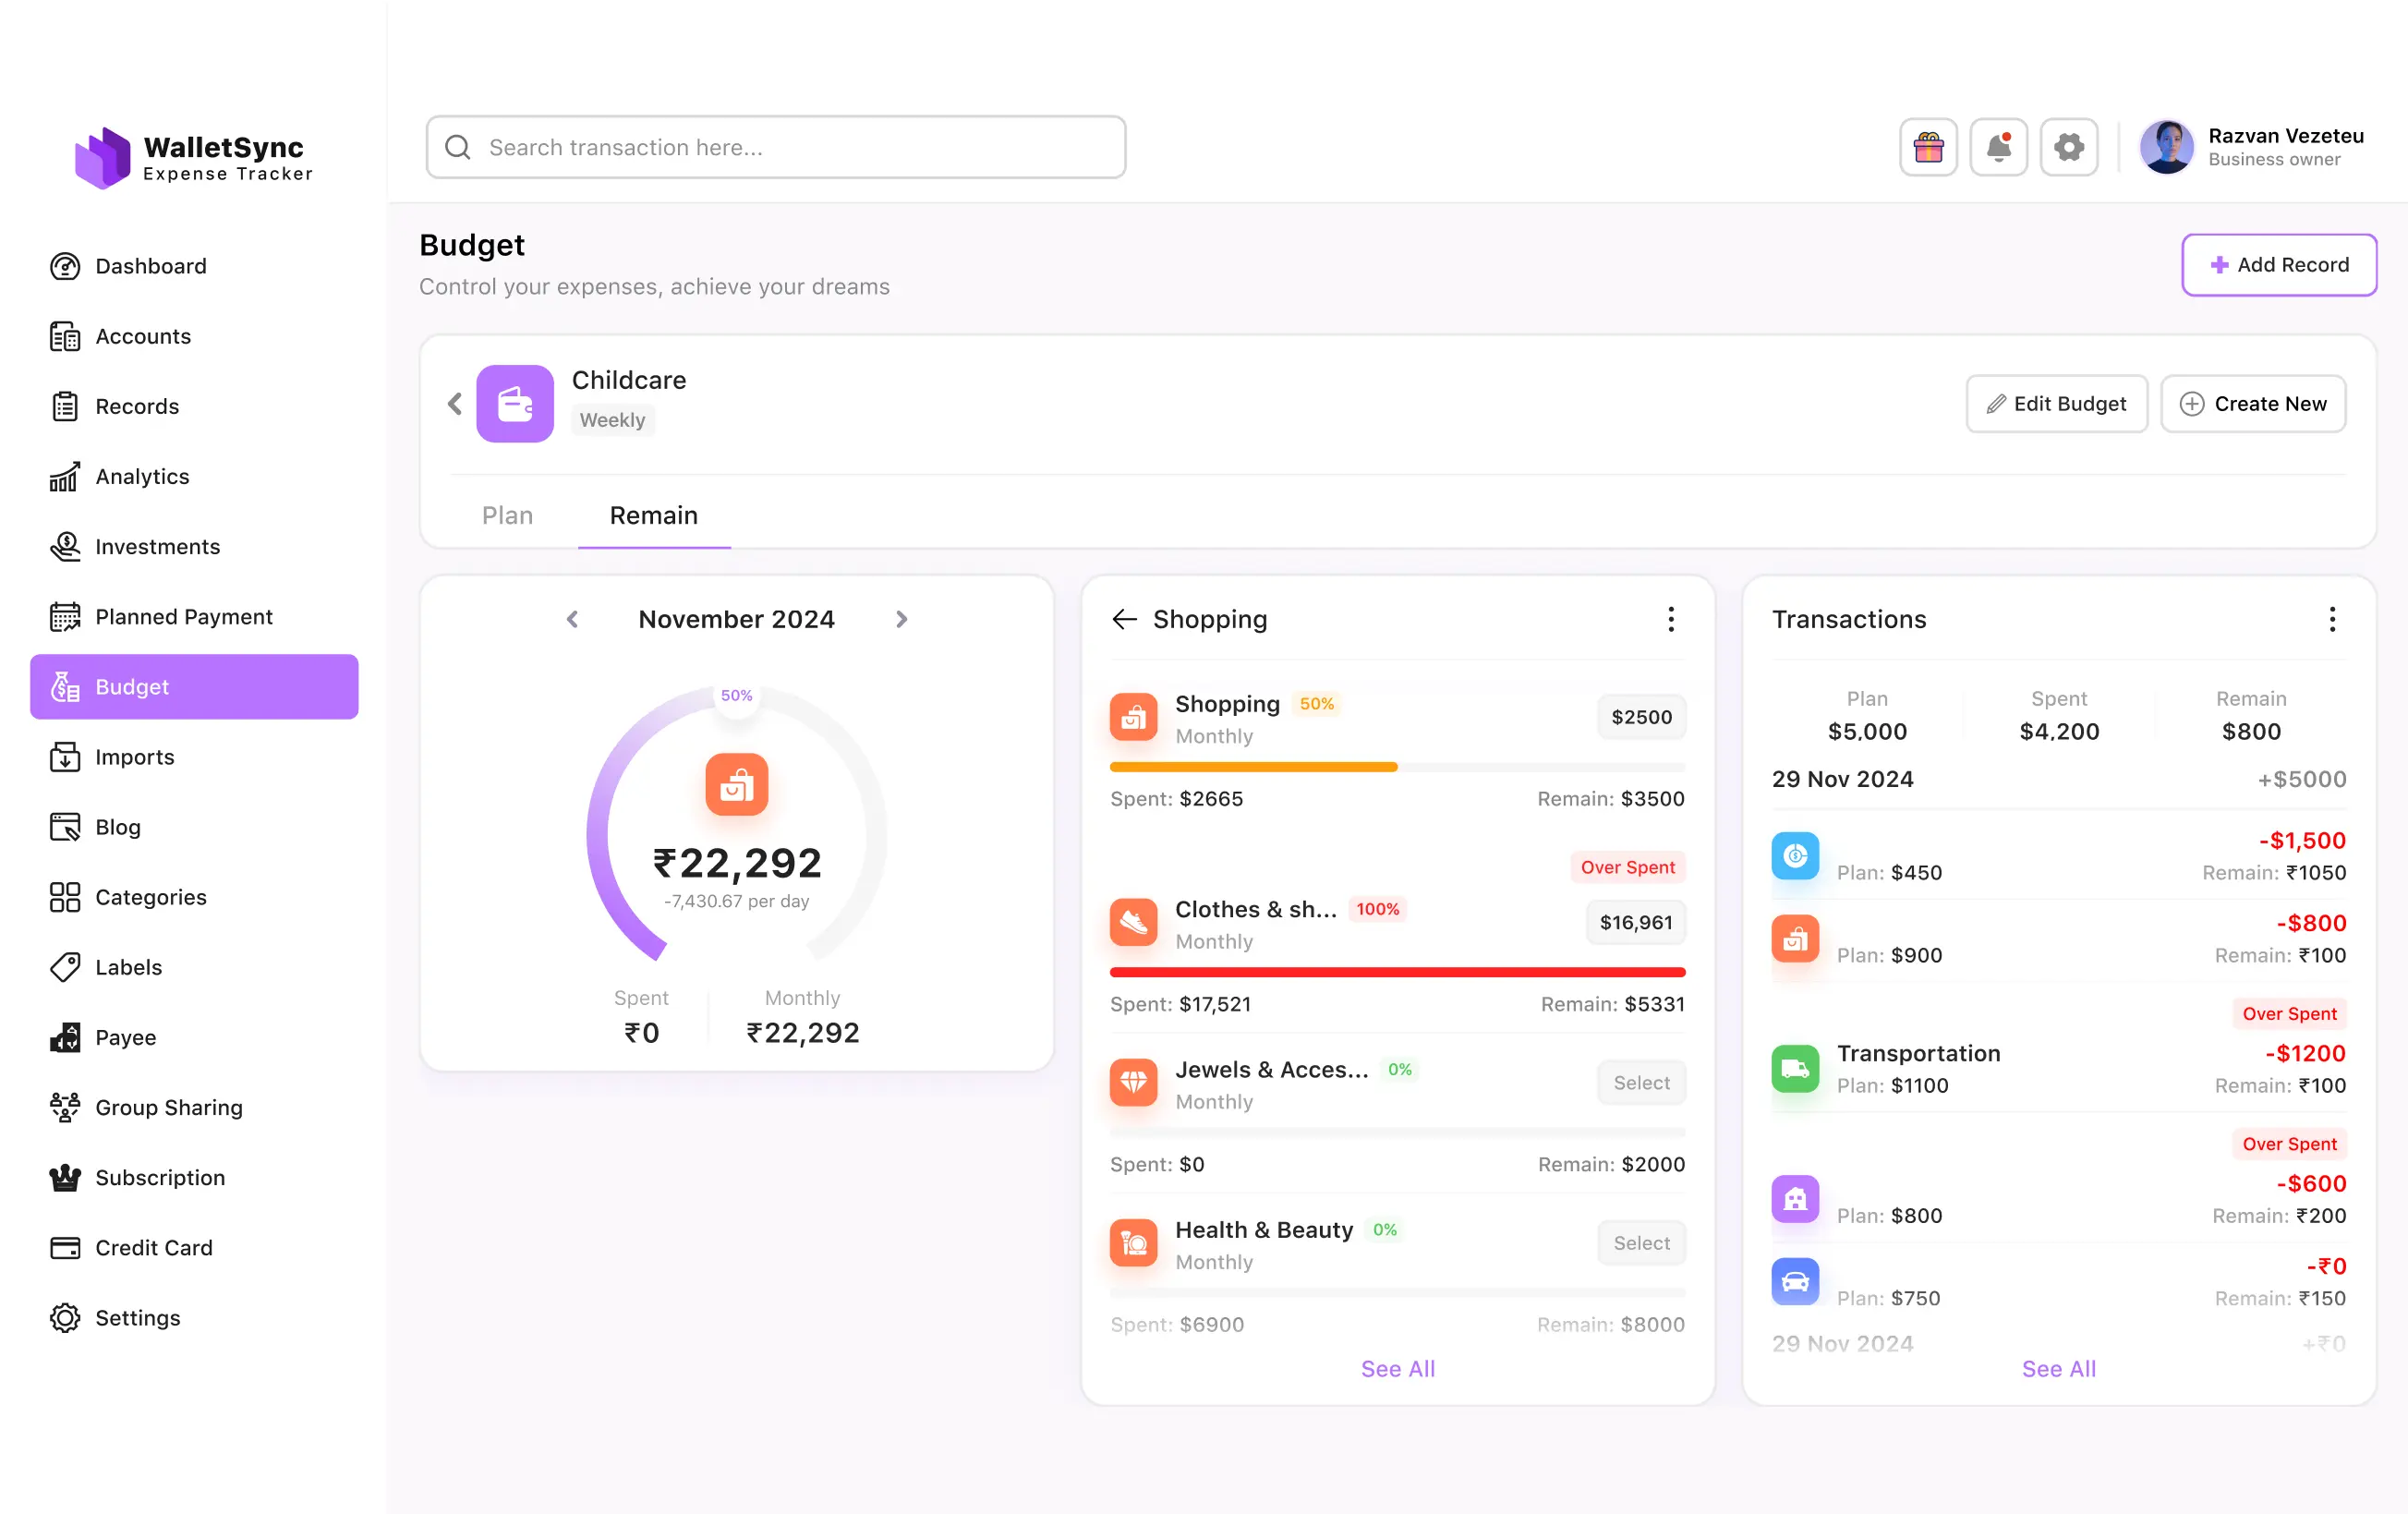Open Analytics in the sidebar
The height and width of the screenshot is (1514, 2408).
141,477
